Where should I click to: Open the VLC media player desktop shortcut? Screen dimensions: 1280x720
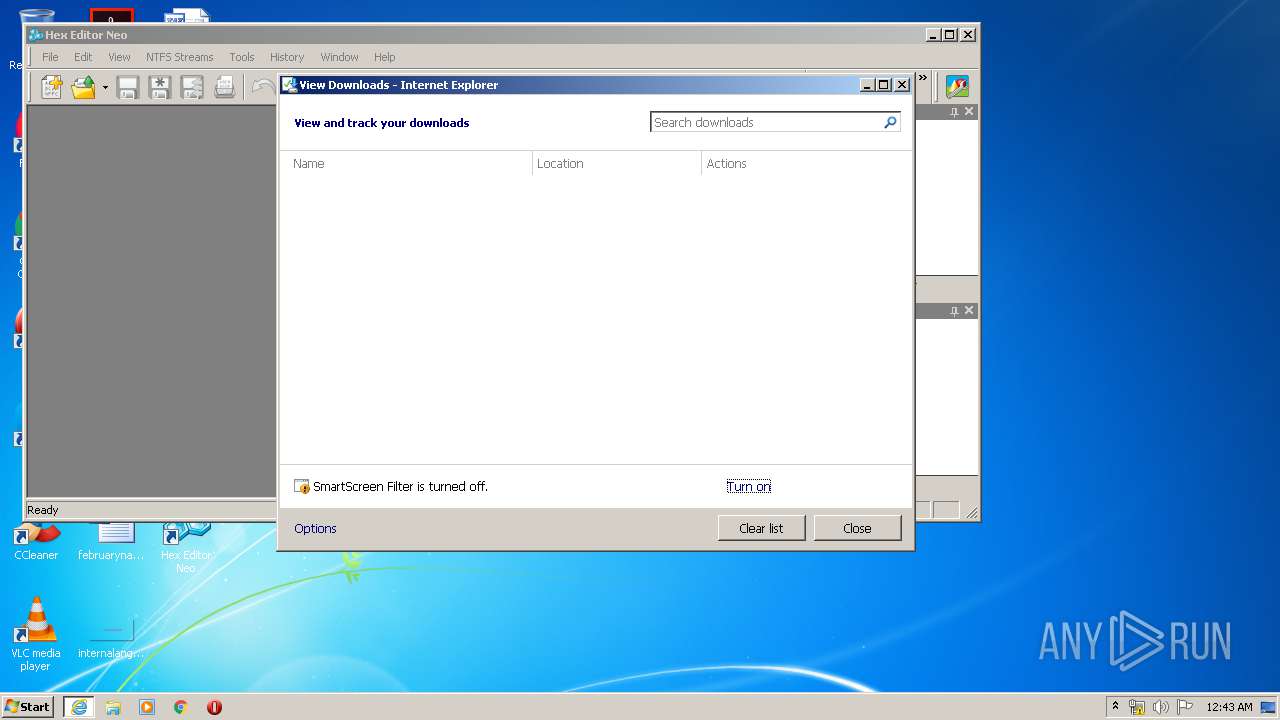tap(35, 634)
